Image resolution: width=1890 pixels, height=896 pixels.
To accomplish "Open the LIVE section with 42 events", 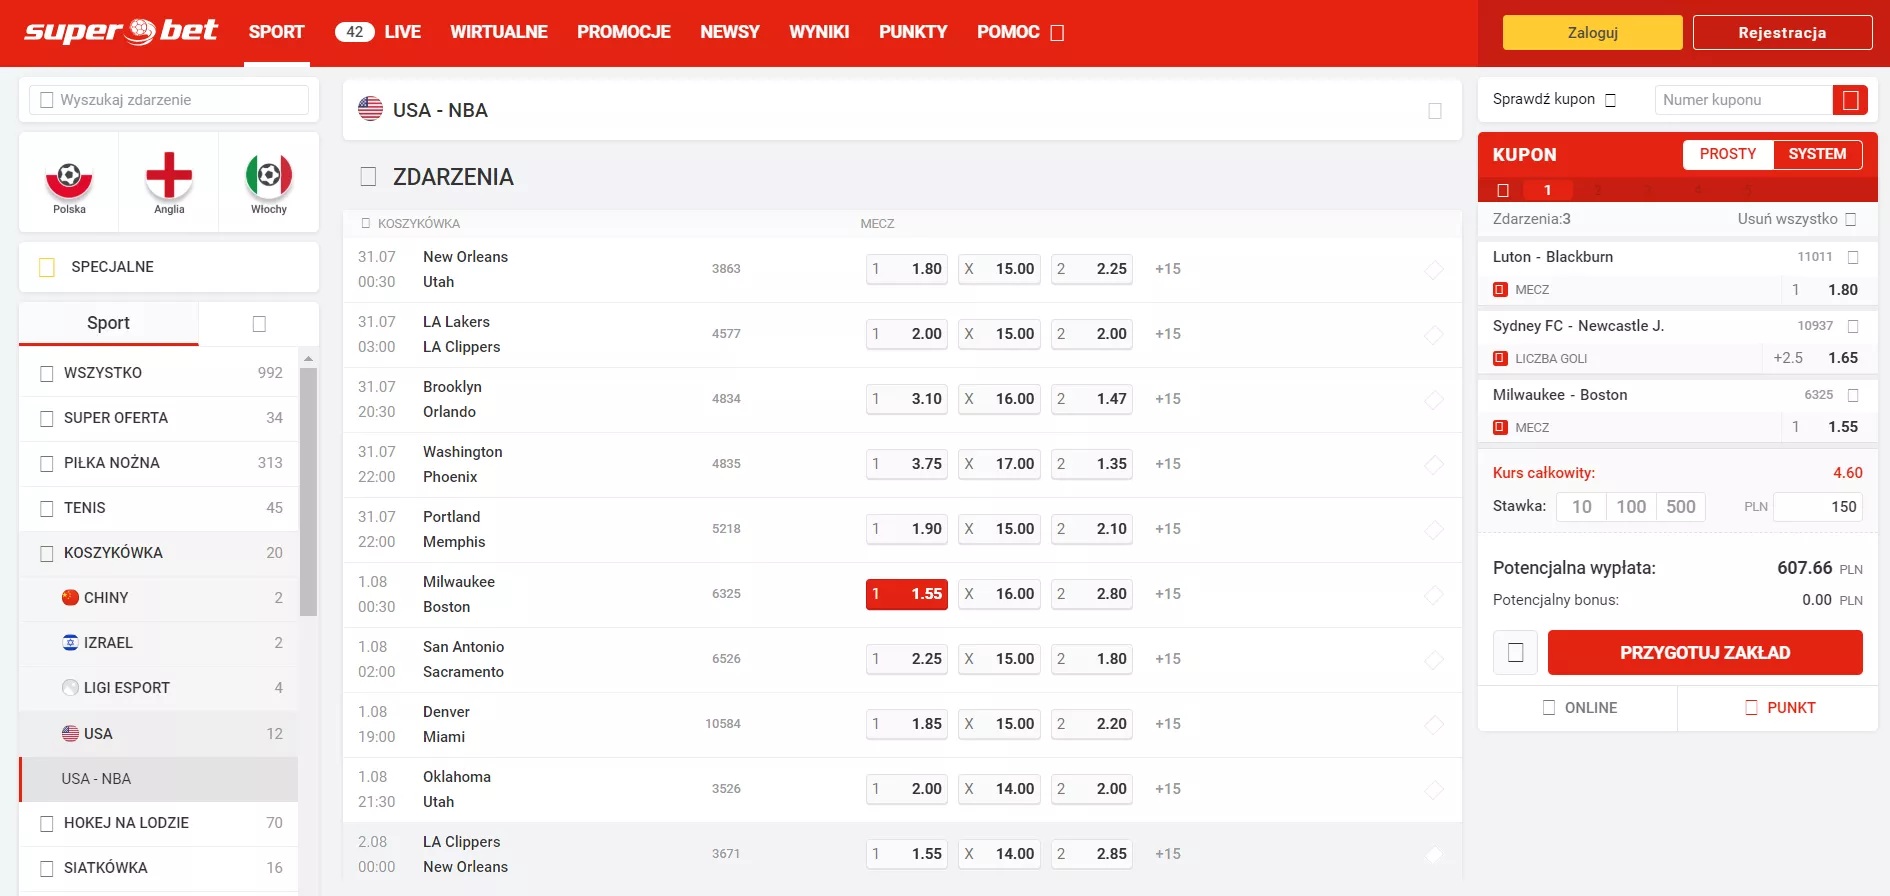I will coord(378,32).
